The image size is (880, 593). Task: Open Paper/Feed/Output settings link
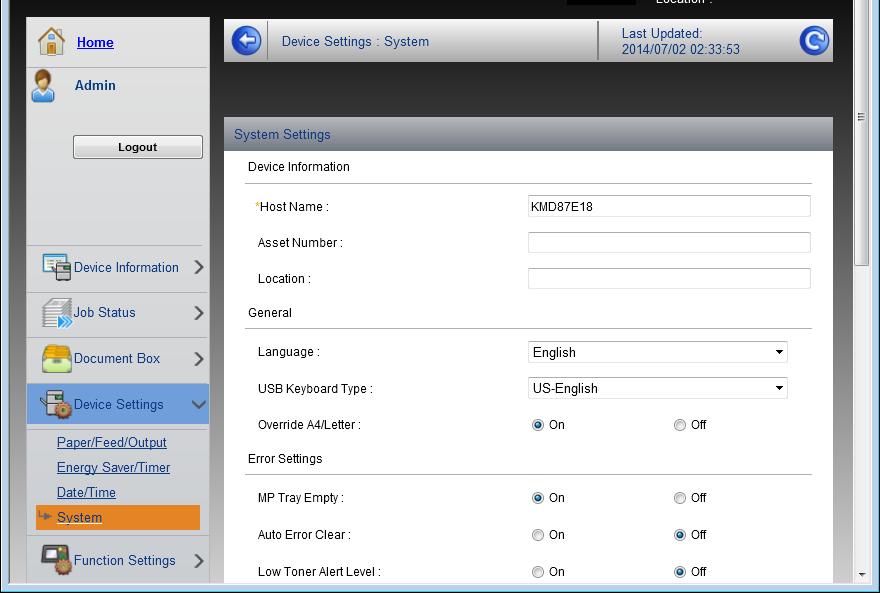[x=112, y=442]
